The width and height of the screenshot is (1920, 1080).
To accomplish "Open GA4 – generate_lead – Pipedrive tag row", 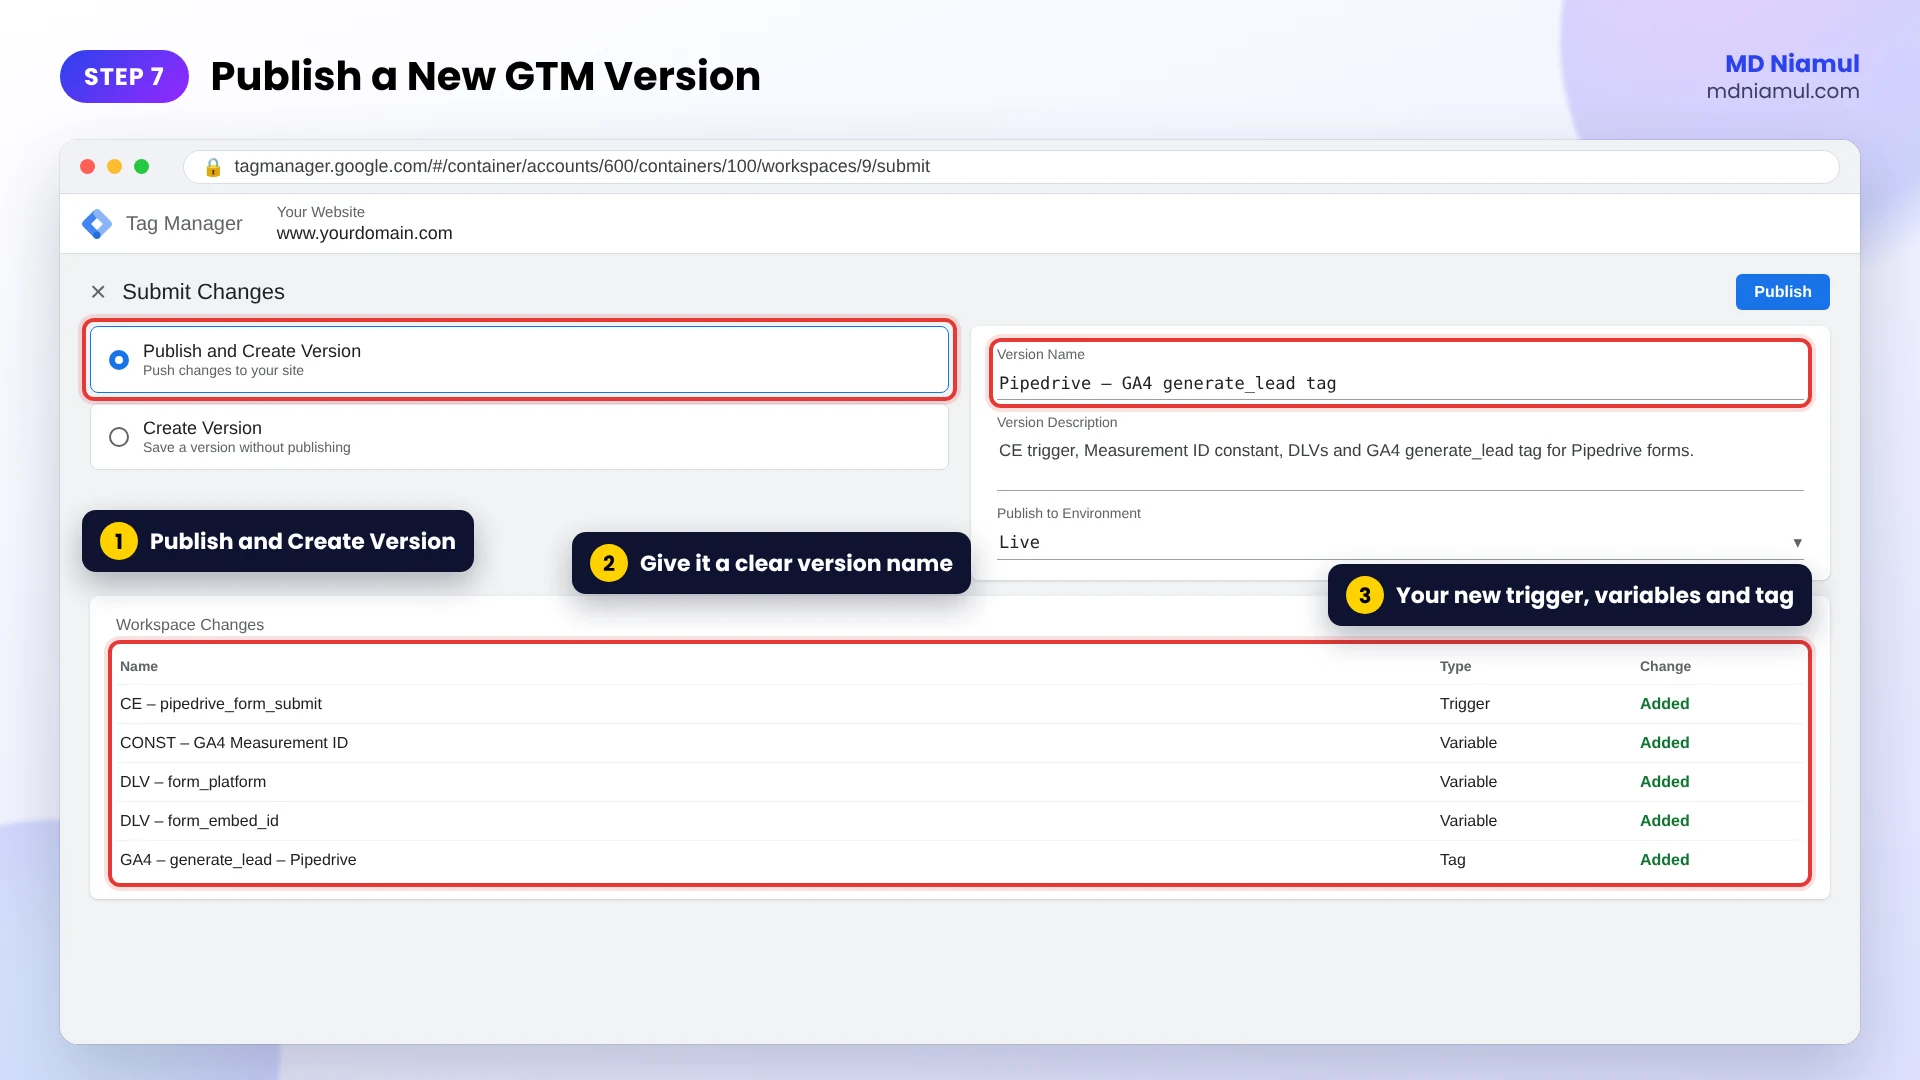I will pos(960,860).
